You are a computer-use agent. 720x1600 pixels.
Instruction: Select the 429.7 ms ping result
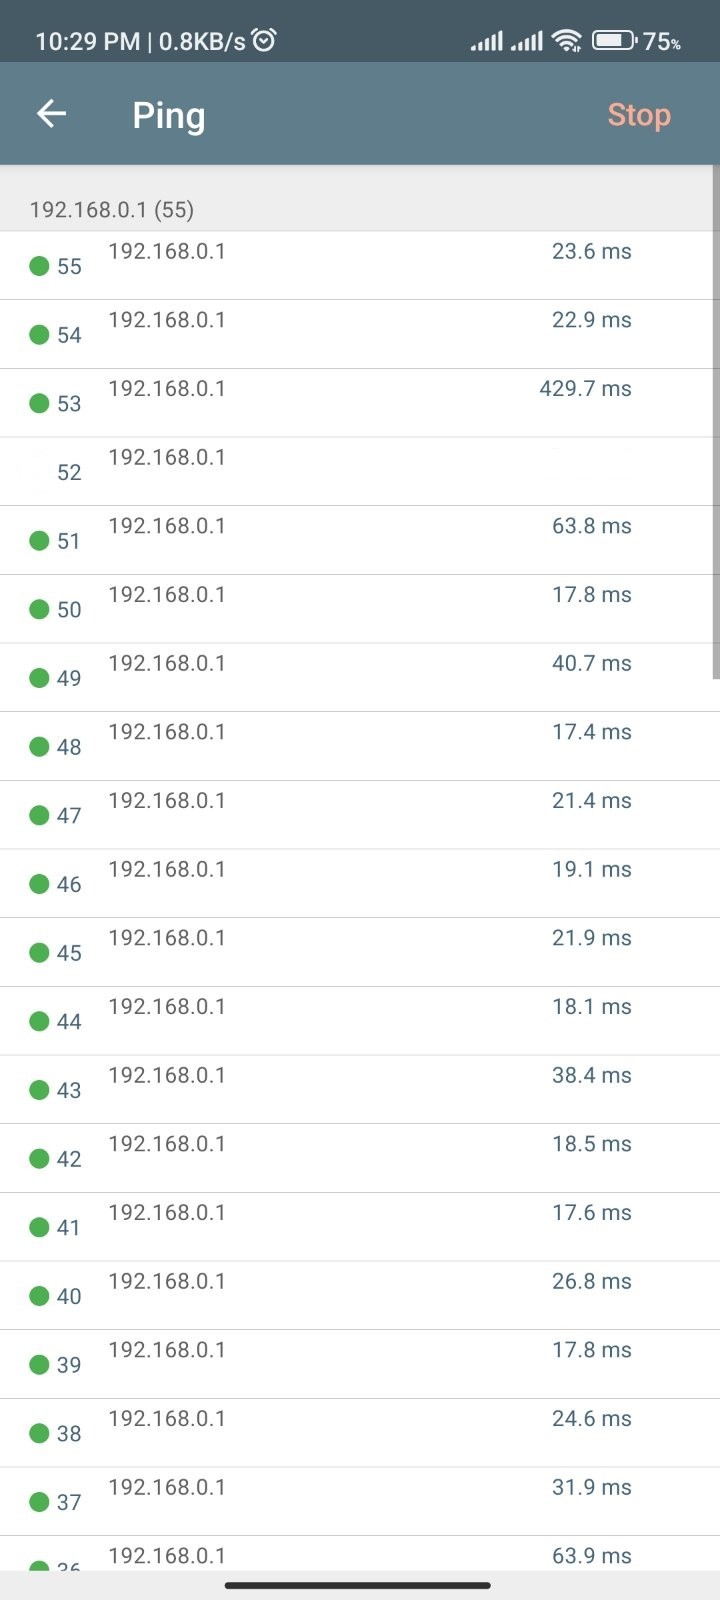click(x=585, y=389)
